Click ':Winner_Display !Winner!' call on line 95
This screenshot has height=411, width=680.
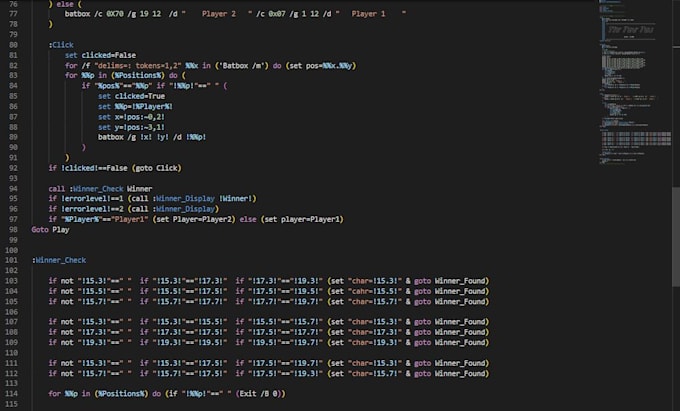point(204,199)
